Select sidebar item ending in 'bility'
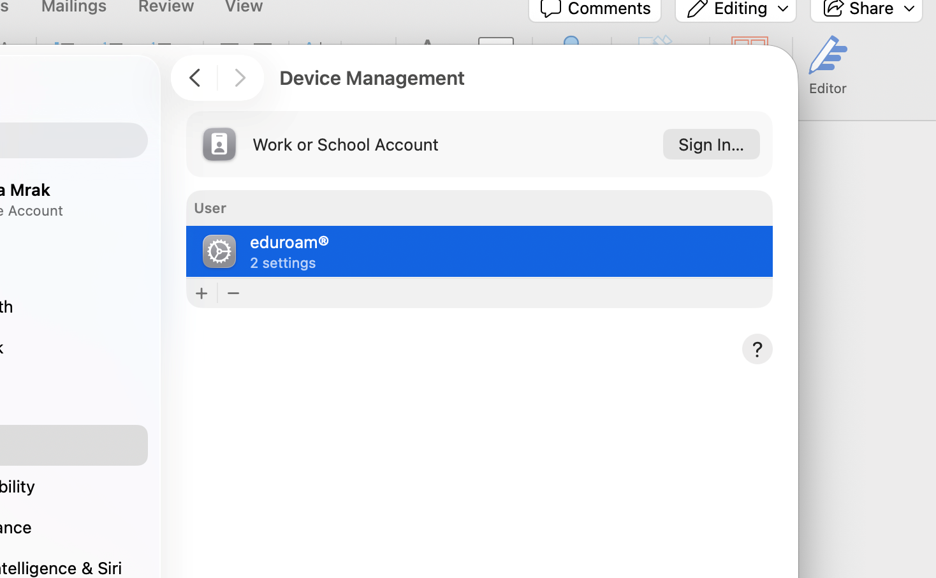The height and width of the screenshot is (578, 936). click(18, 487)
